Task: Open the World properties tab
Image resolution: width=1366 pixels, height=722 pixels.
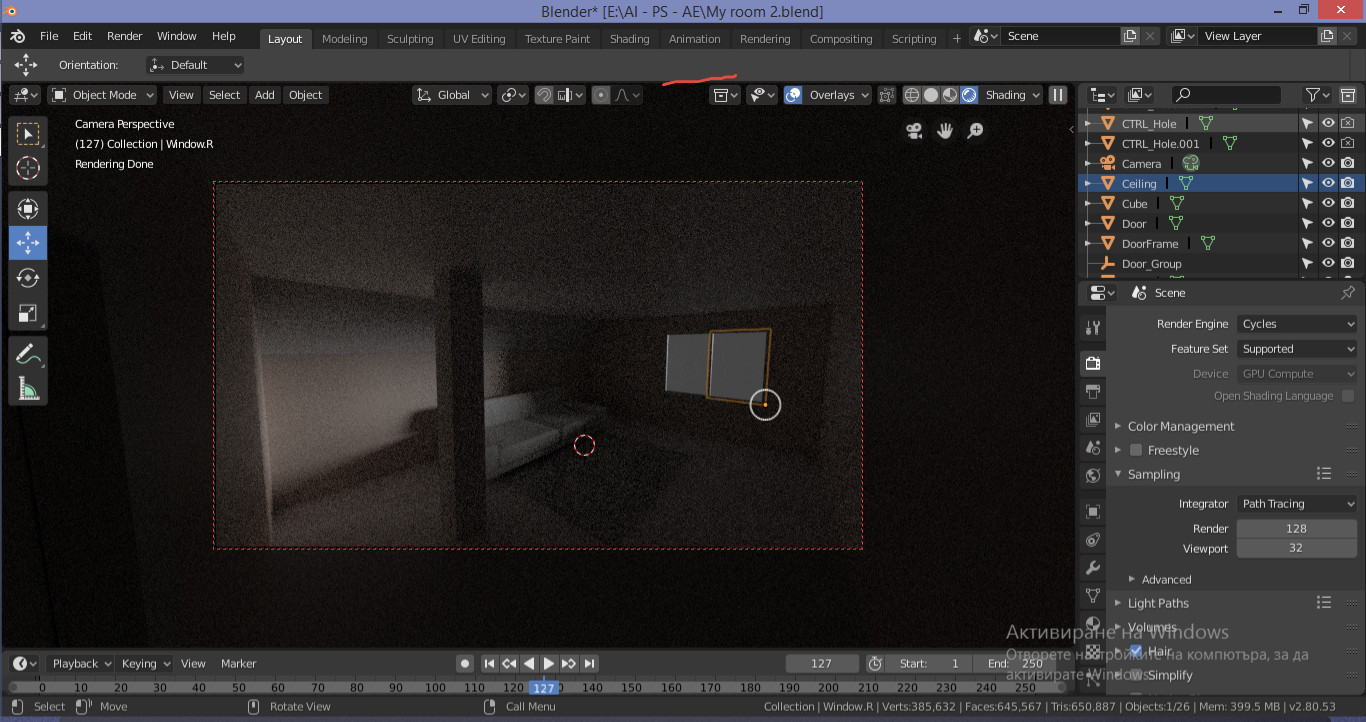Action: (x=1093, y=475)
